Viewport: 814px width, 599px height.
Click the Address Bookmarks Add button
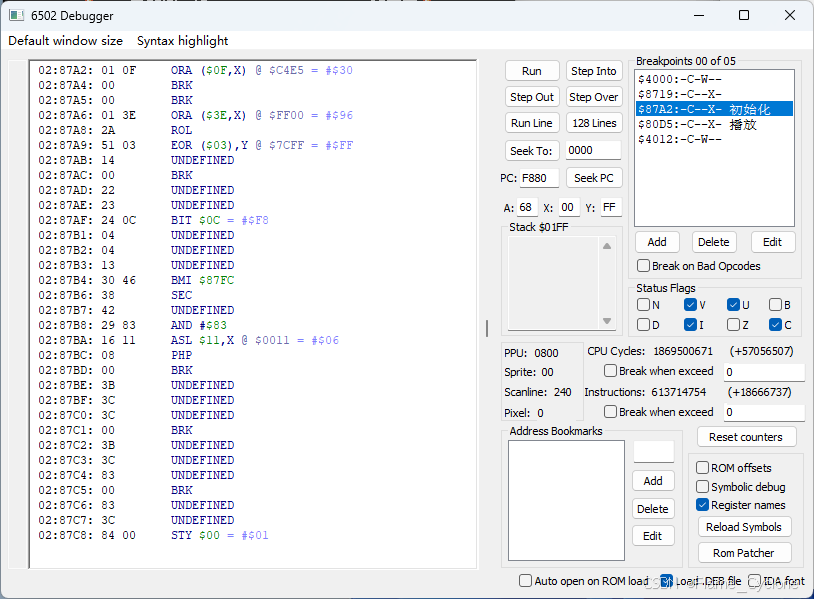point(653,481)
